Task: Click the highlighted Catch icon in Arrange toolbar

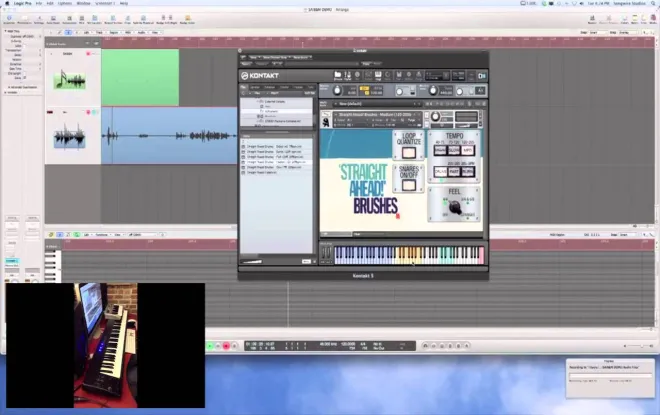Action: pos(68,32)
